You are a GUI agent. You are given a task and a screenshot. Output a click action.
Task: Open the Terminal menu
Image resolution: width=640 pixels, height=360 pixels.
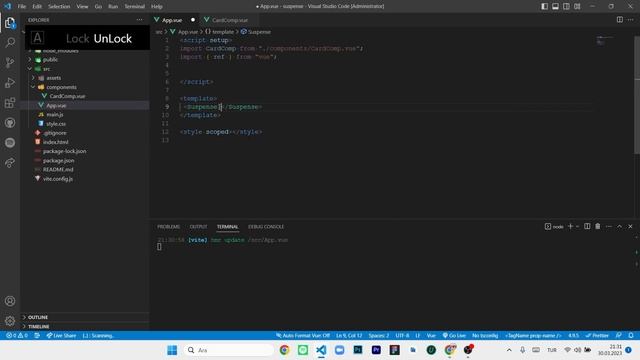(x=134, y=6)
